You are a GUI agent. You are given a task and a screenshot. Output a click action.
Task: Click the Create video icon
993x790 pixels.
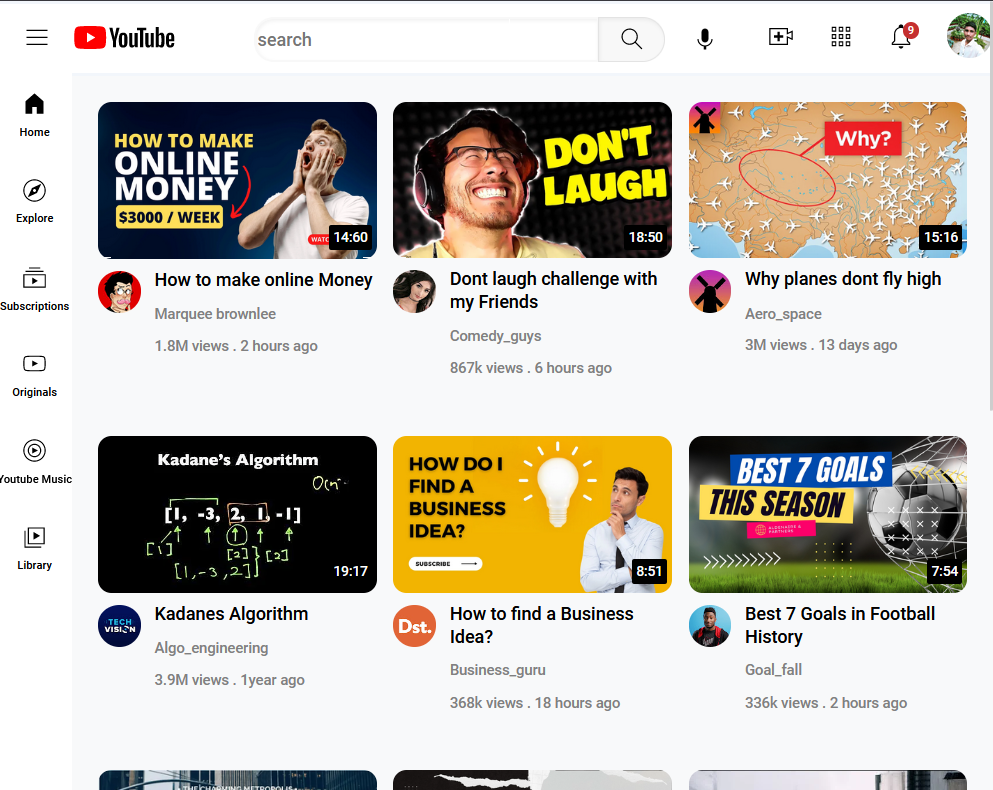pos(781,37)
